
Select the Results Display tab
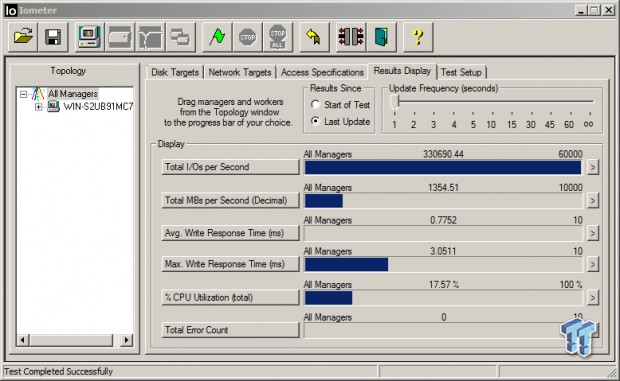point(402,71)
